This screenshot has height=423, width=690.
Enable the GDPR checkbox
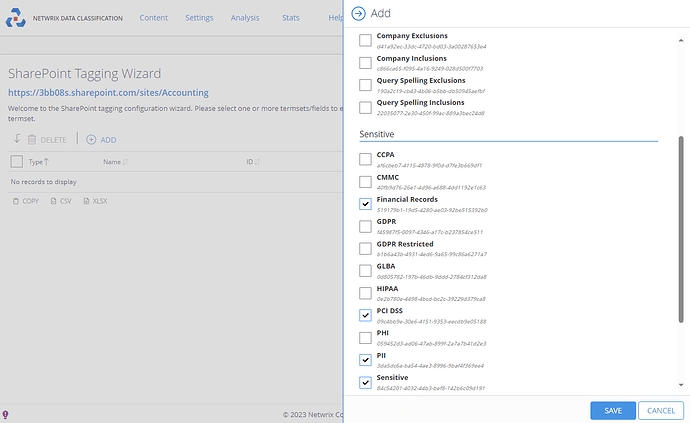pos(365,226)
